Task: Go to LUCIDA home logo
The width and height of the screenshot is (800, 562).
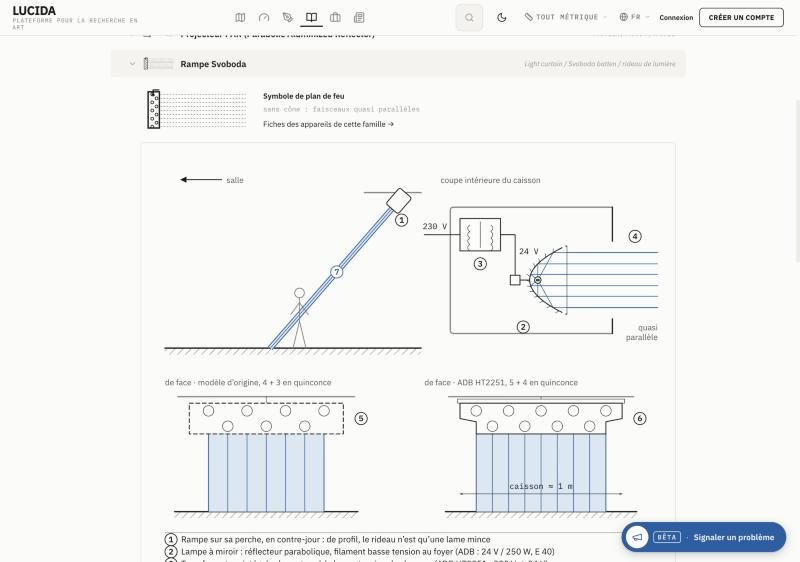Action: point(34,11)
